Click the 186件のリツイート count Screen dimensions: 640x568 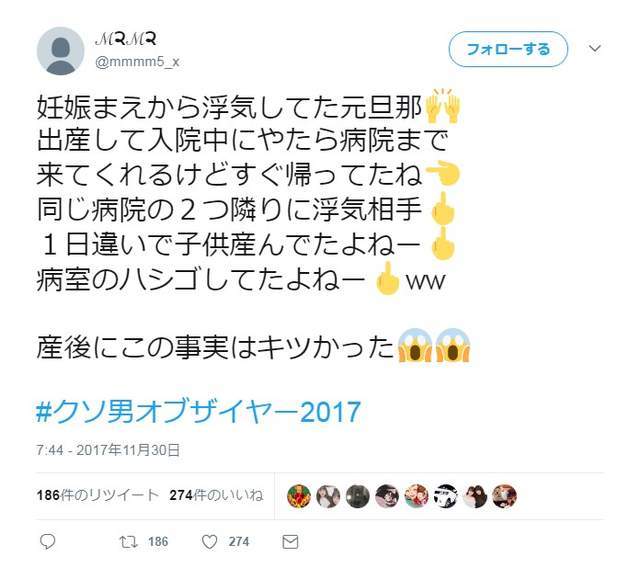(x=98, y=495)
